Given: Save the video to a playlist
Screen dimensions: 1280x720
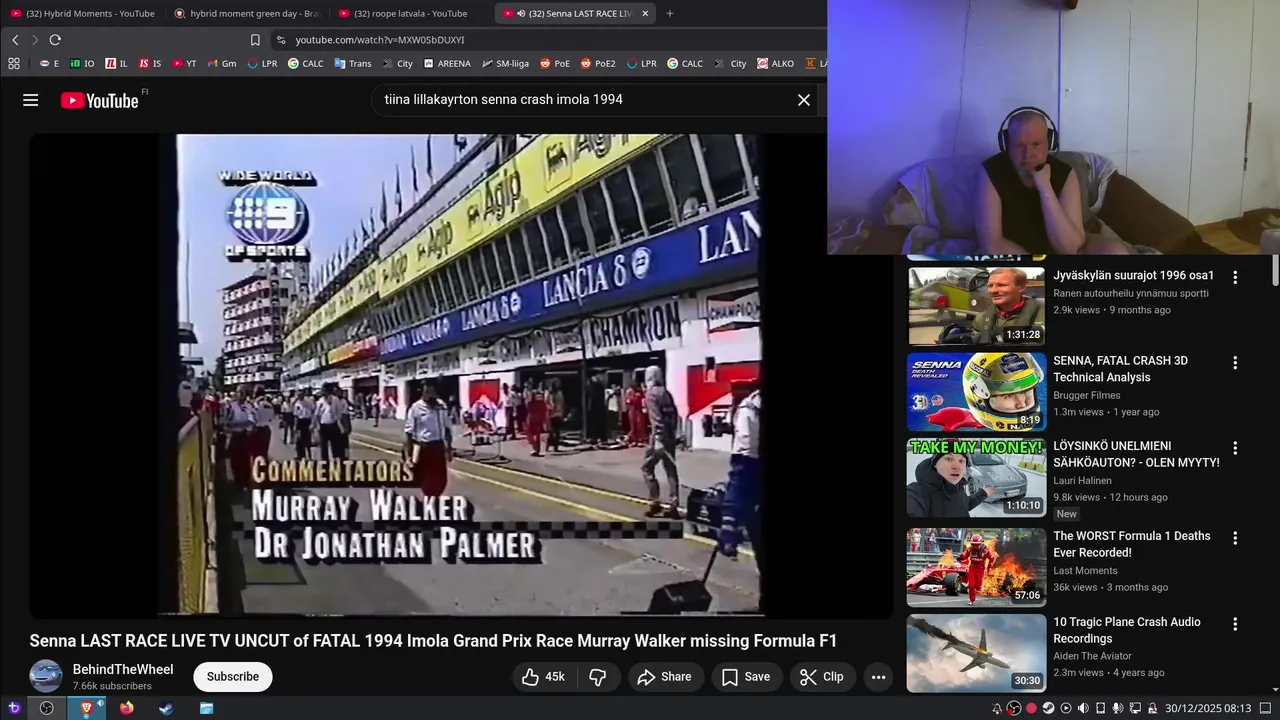Looking at the screenshot, I should (746, 677).
